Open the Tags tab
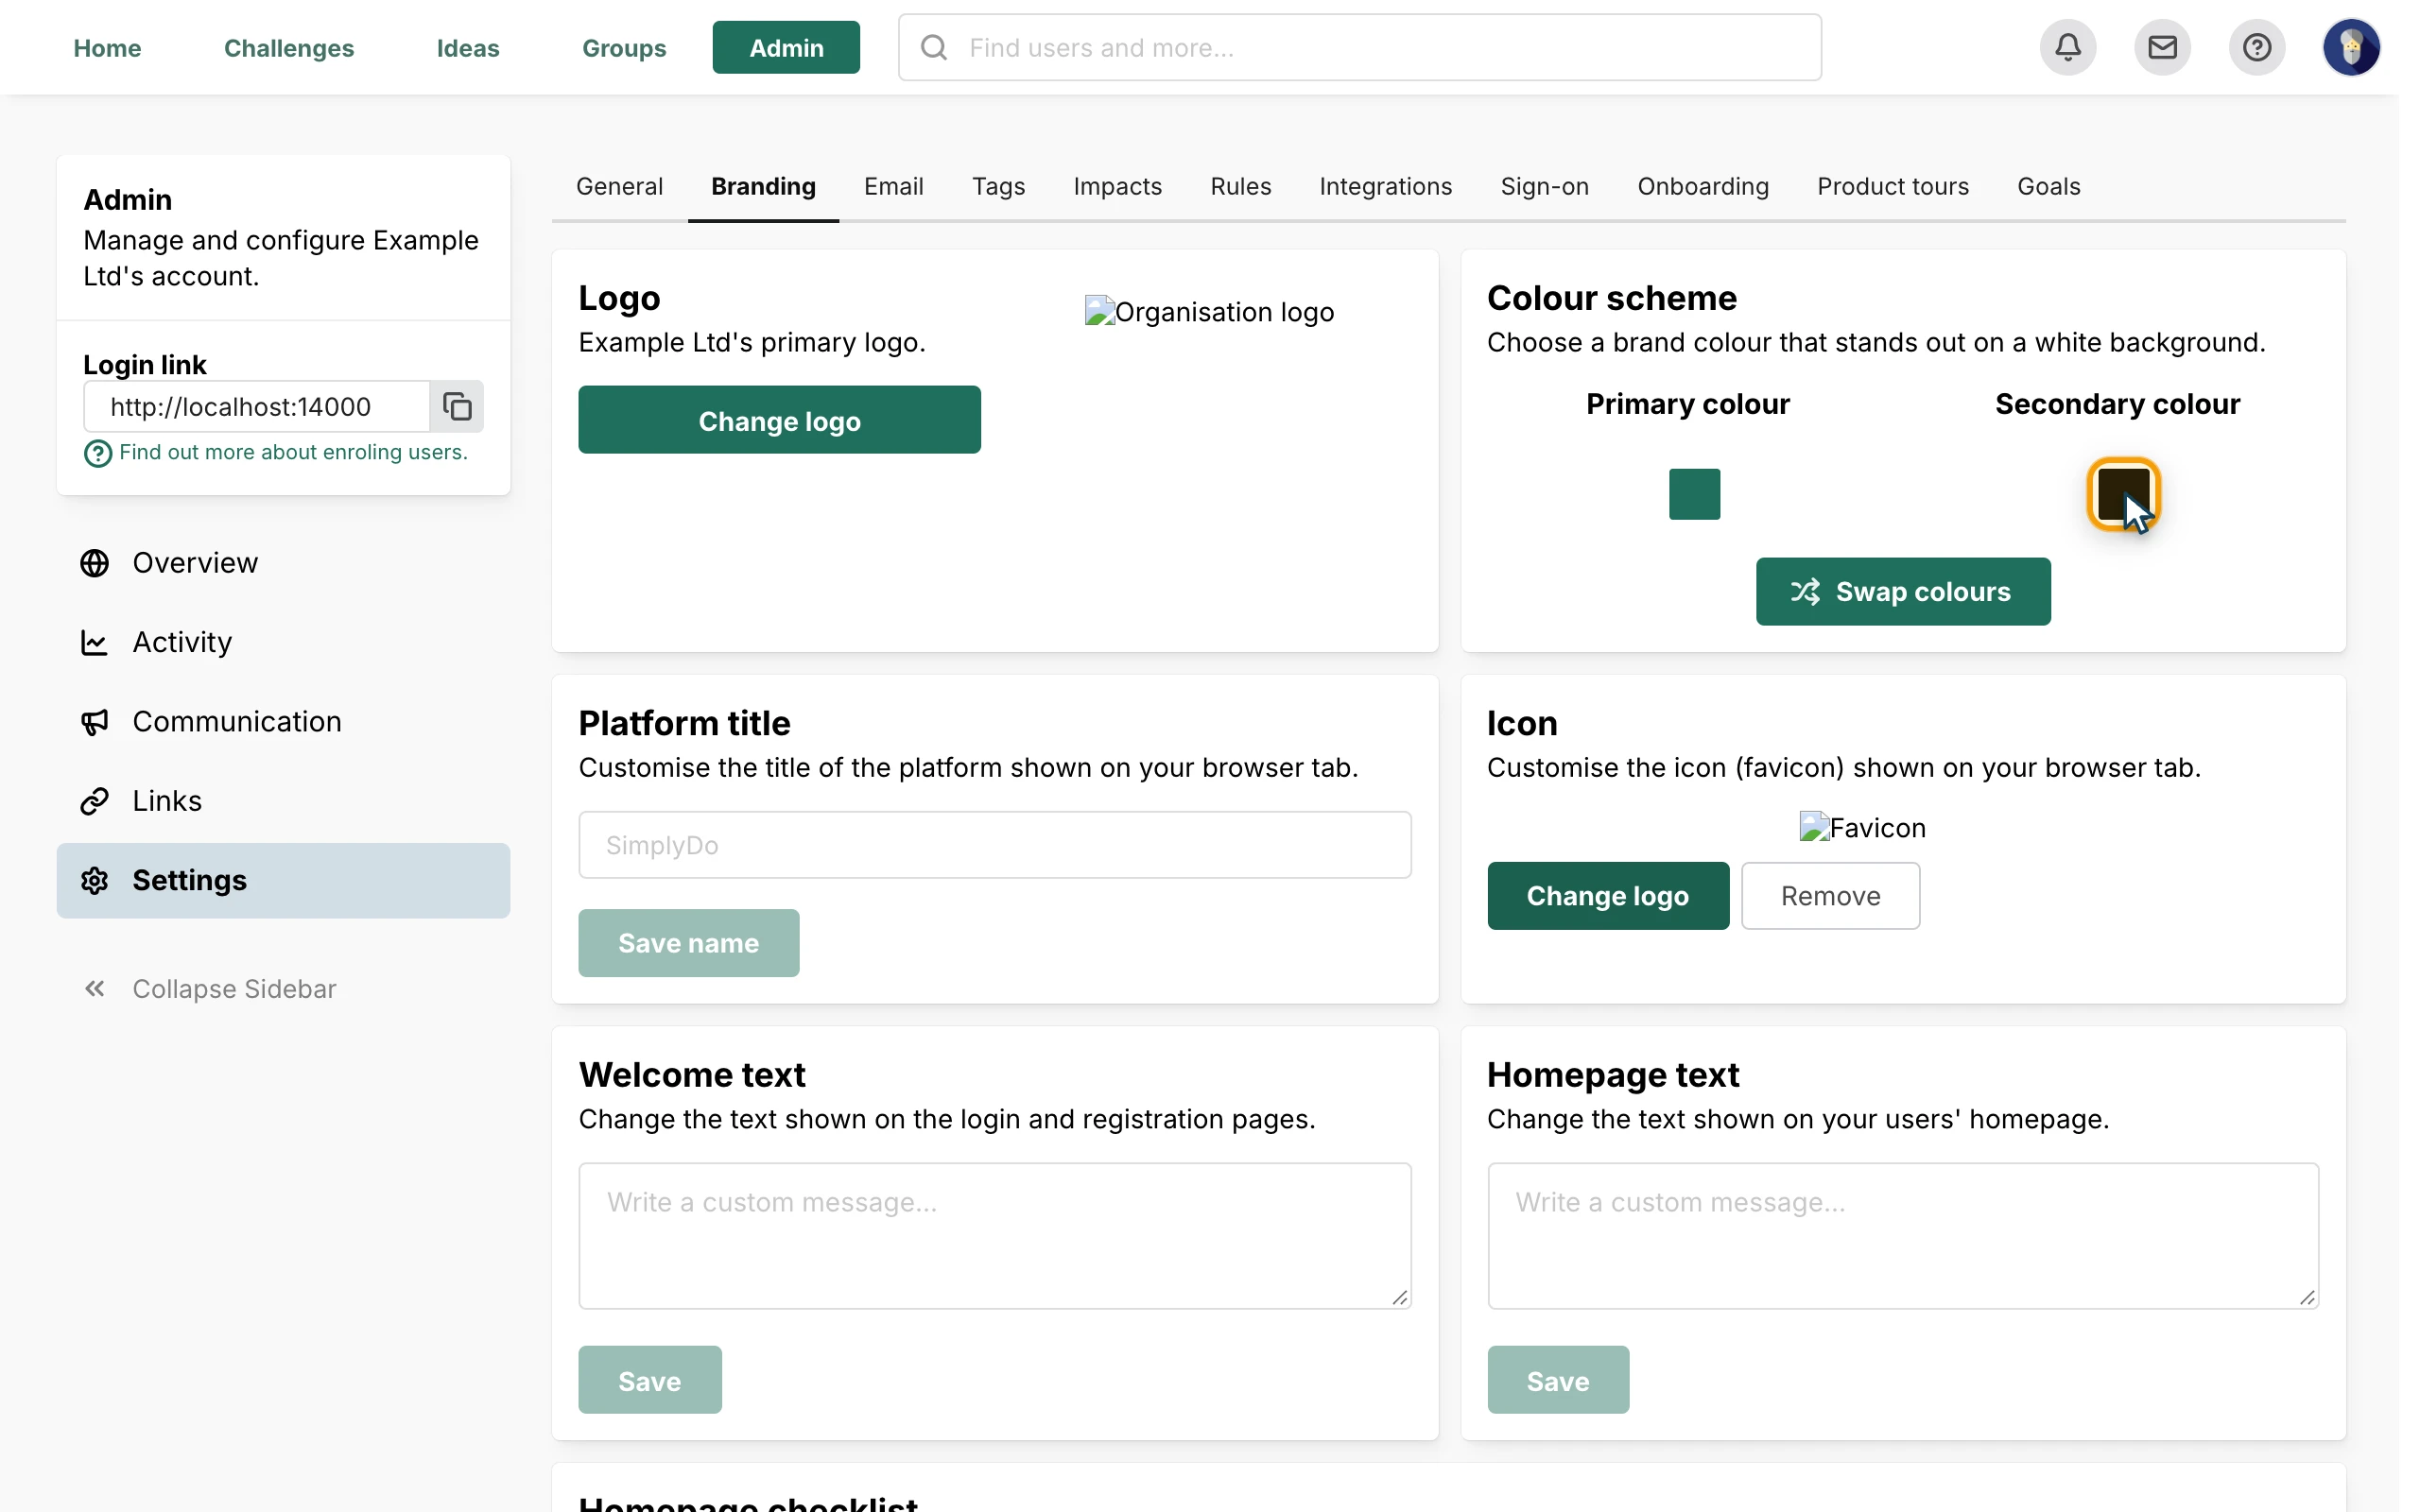Screen dimensions: 2420x1512 click(998, 186)
